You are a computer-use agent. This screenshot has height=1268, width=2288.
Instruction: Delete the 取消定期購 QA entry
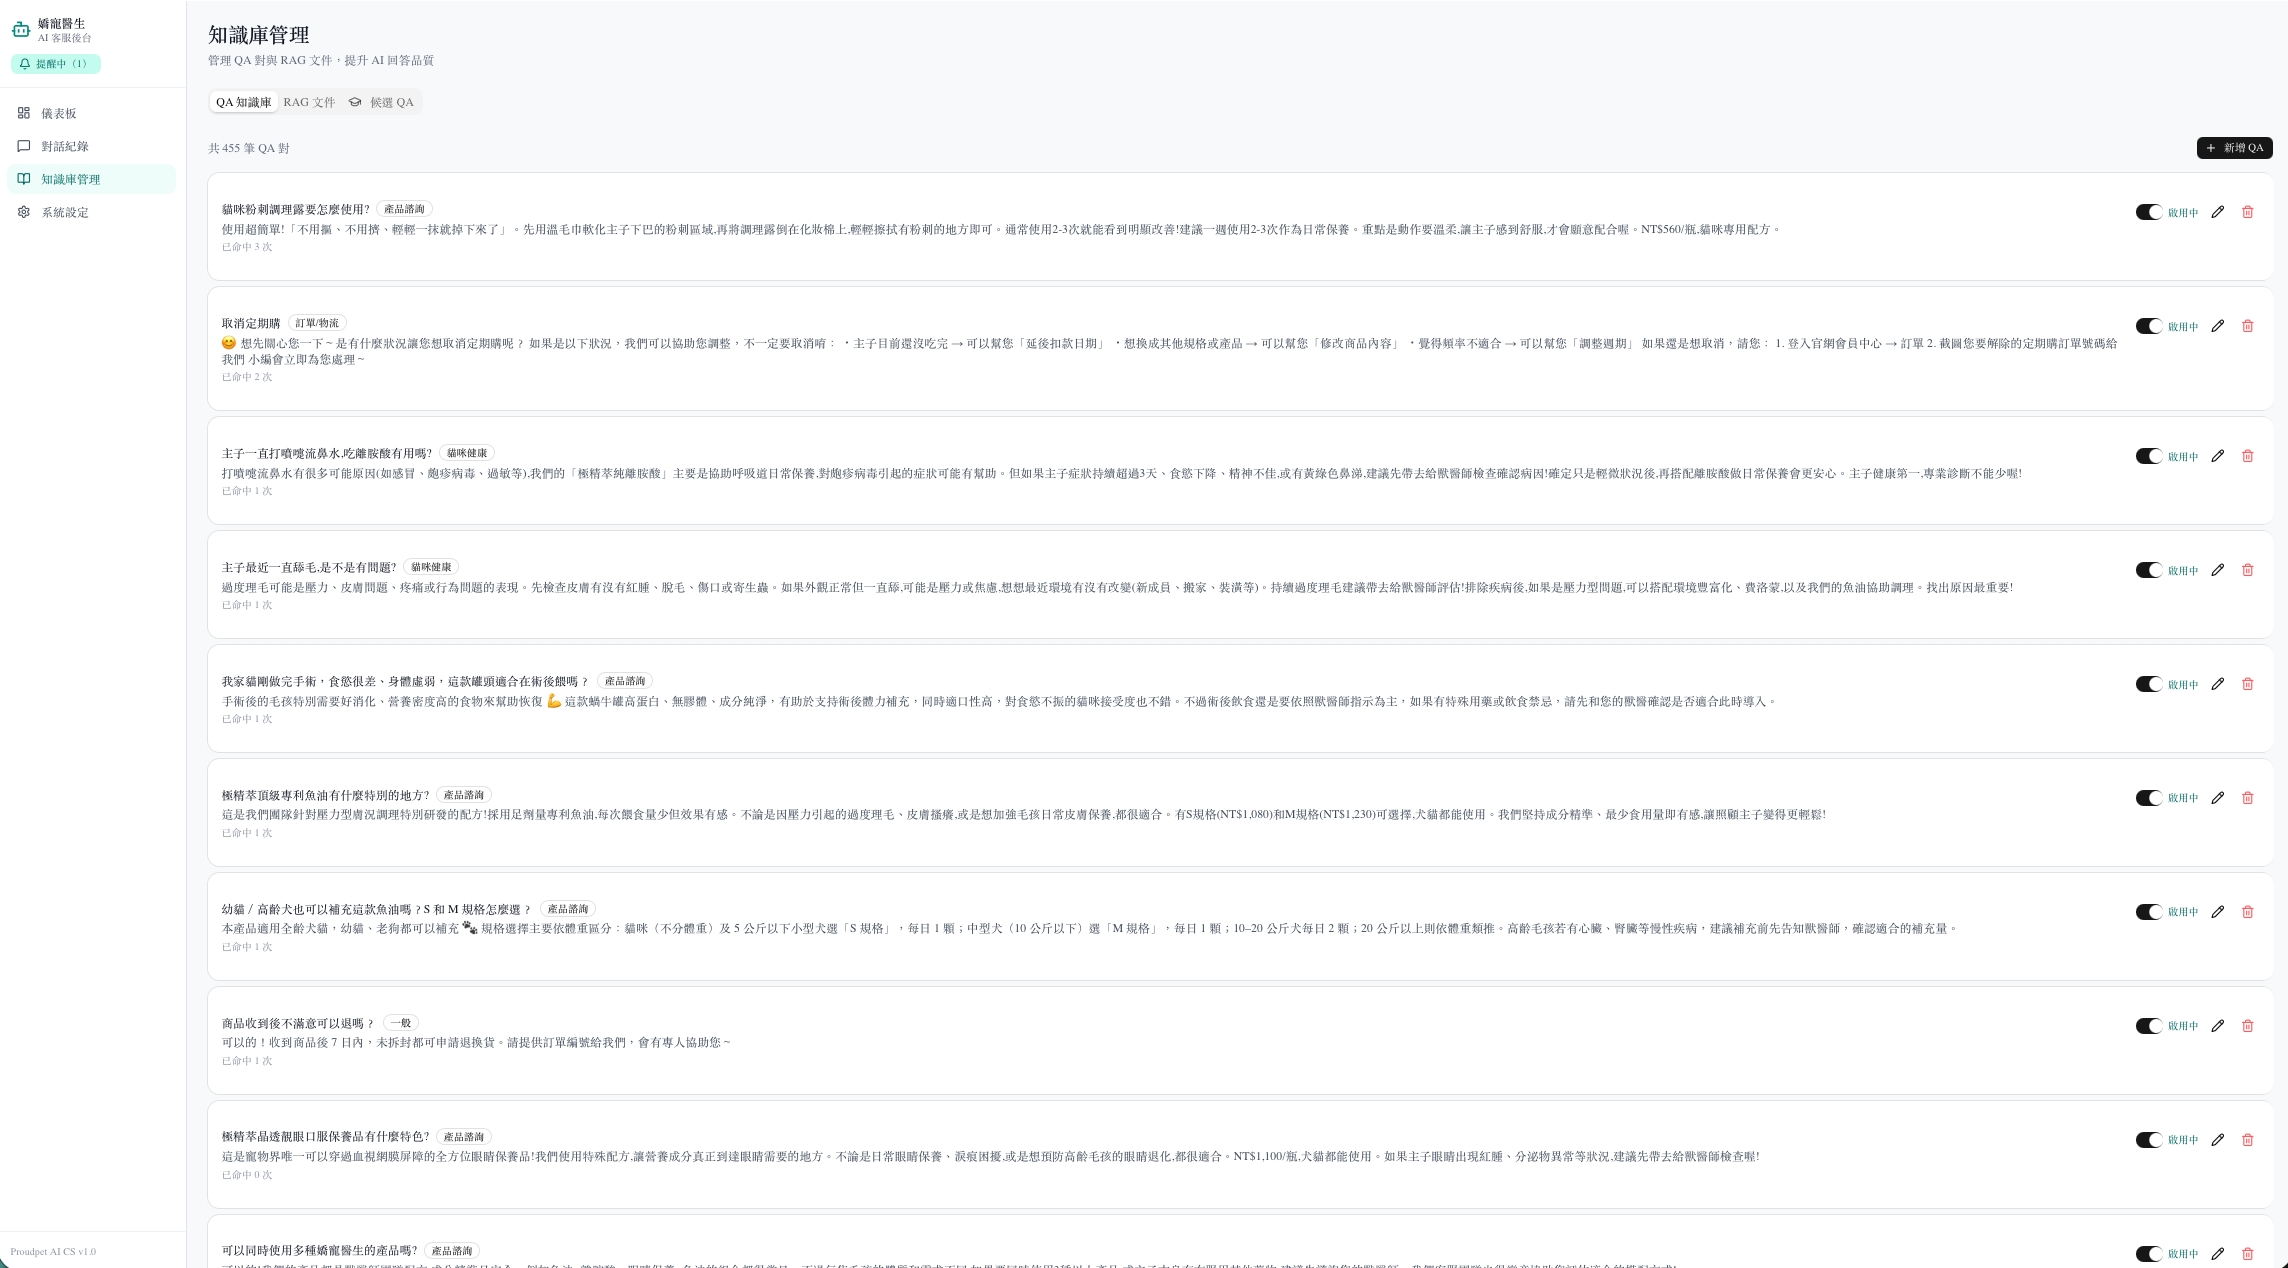[2247, 326]
